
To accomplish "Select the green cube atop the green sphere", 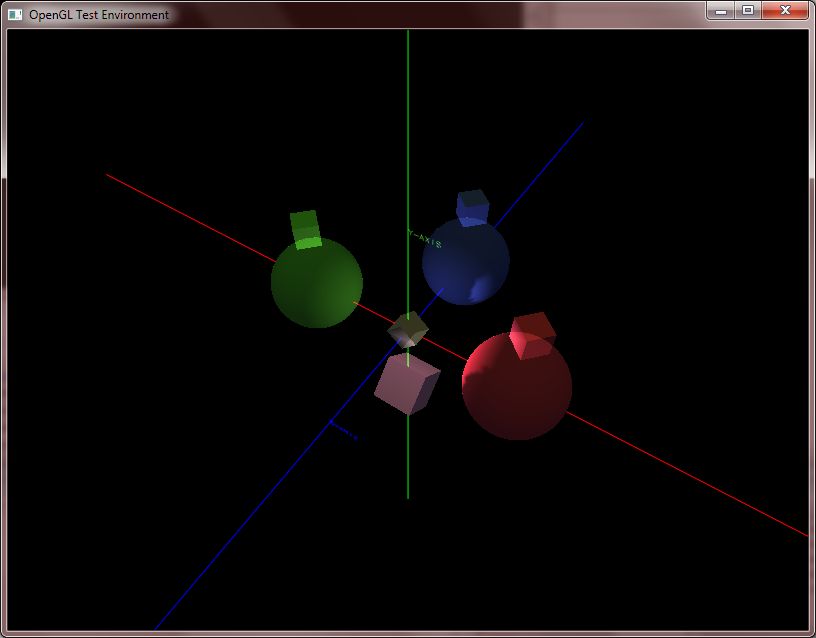I will click(x=303, y=228).
